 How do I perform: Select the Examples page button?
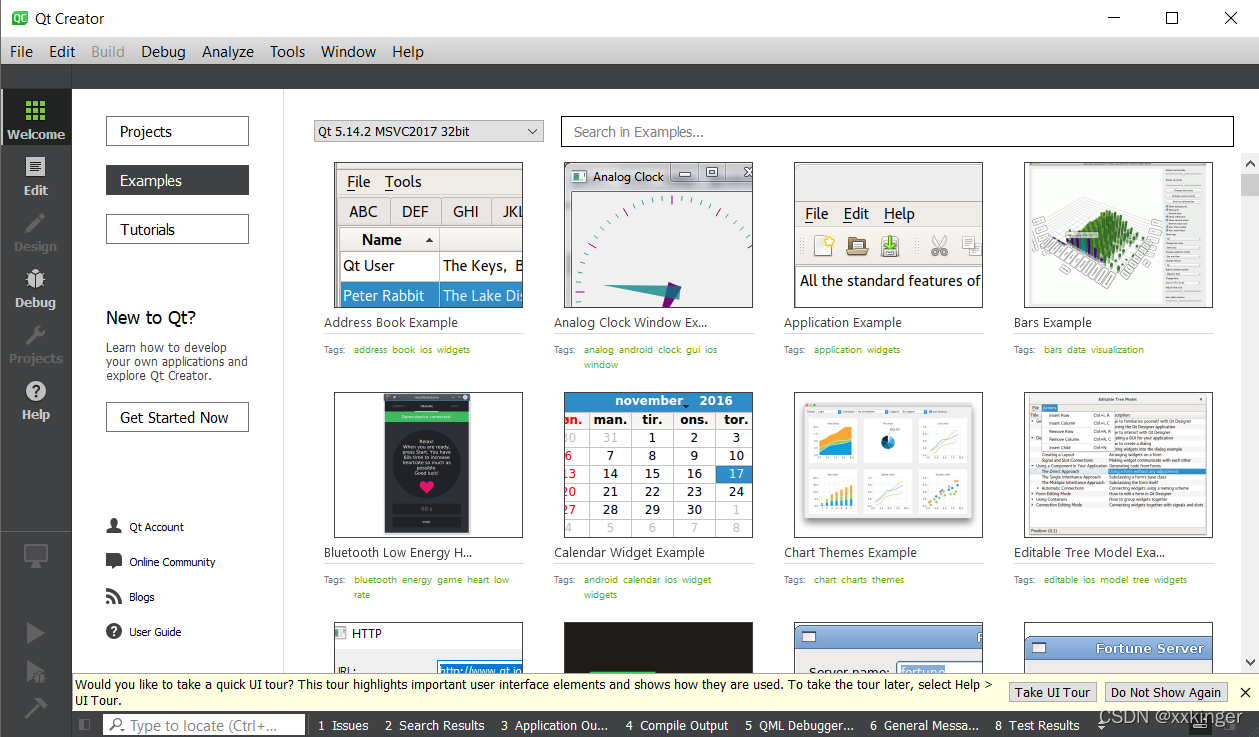(x=177, y=180)
